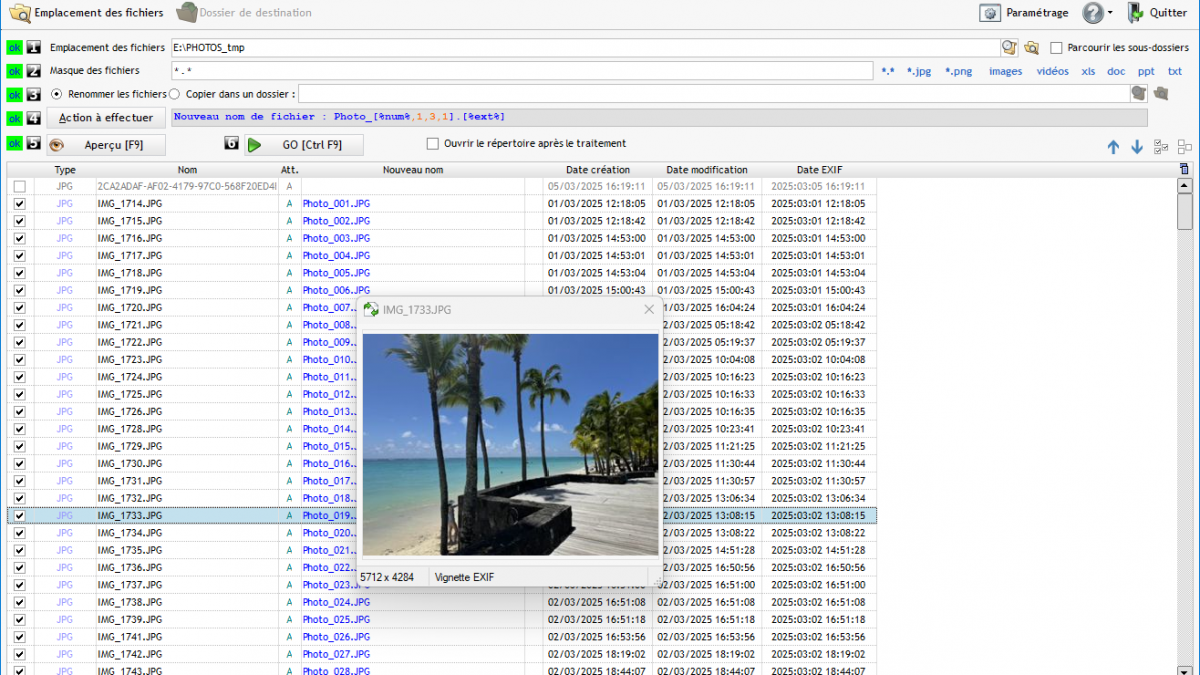
Task: Uncheck the IMG_1720.JPG row checkbox
Action: point(19,308)
